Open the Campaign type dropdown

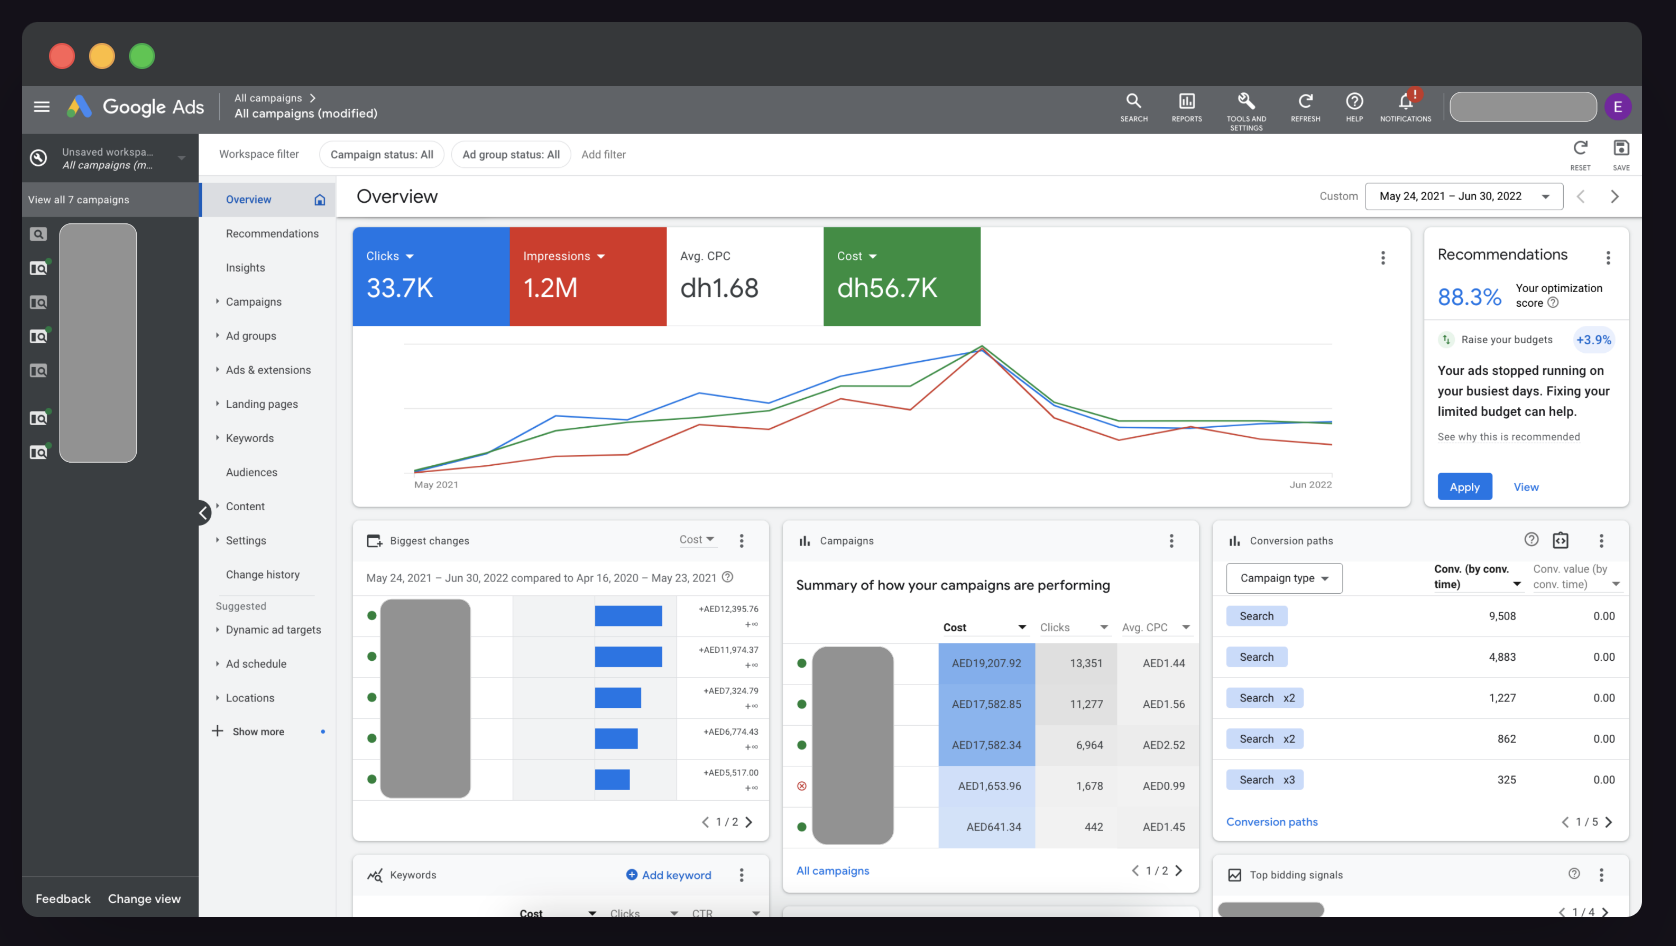1284,578
